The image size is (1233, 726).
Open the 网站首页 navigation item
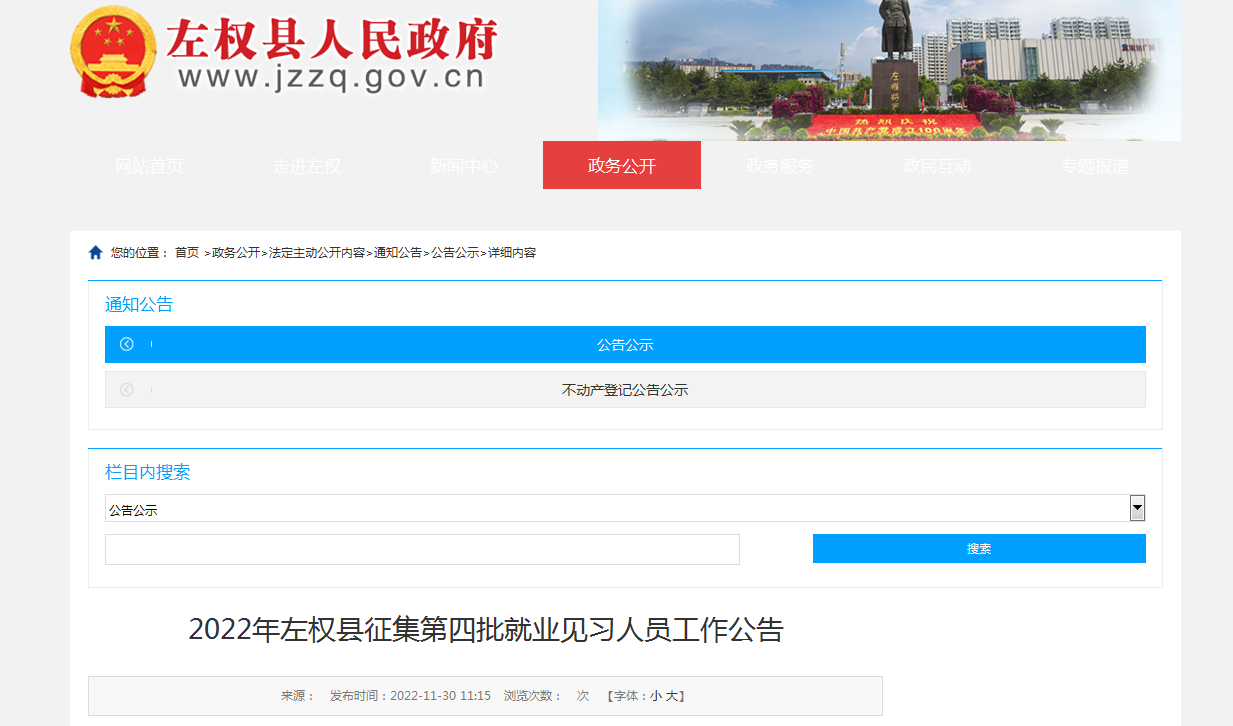click(x=149, y=166)
